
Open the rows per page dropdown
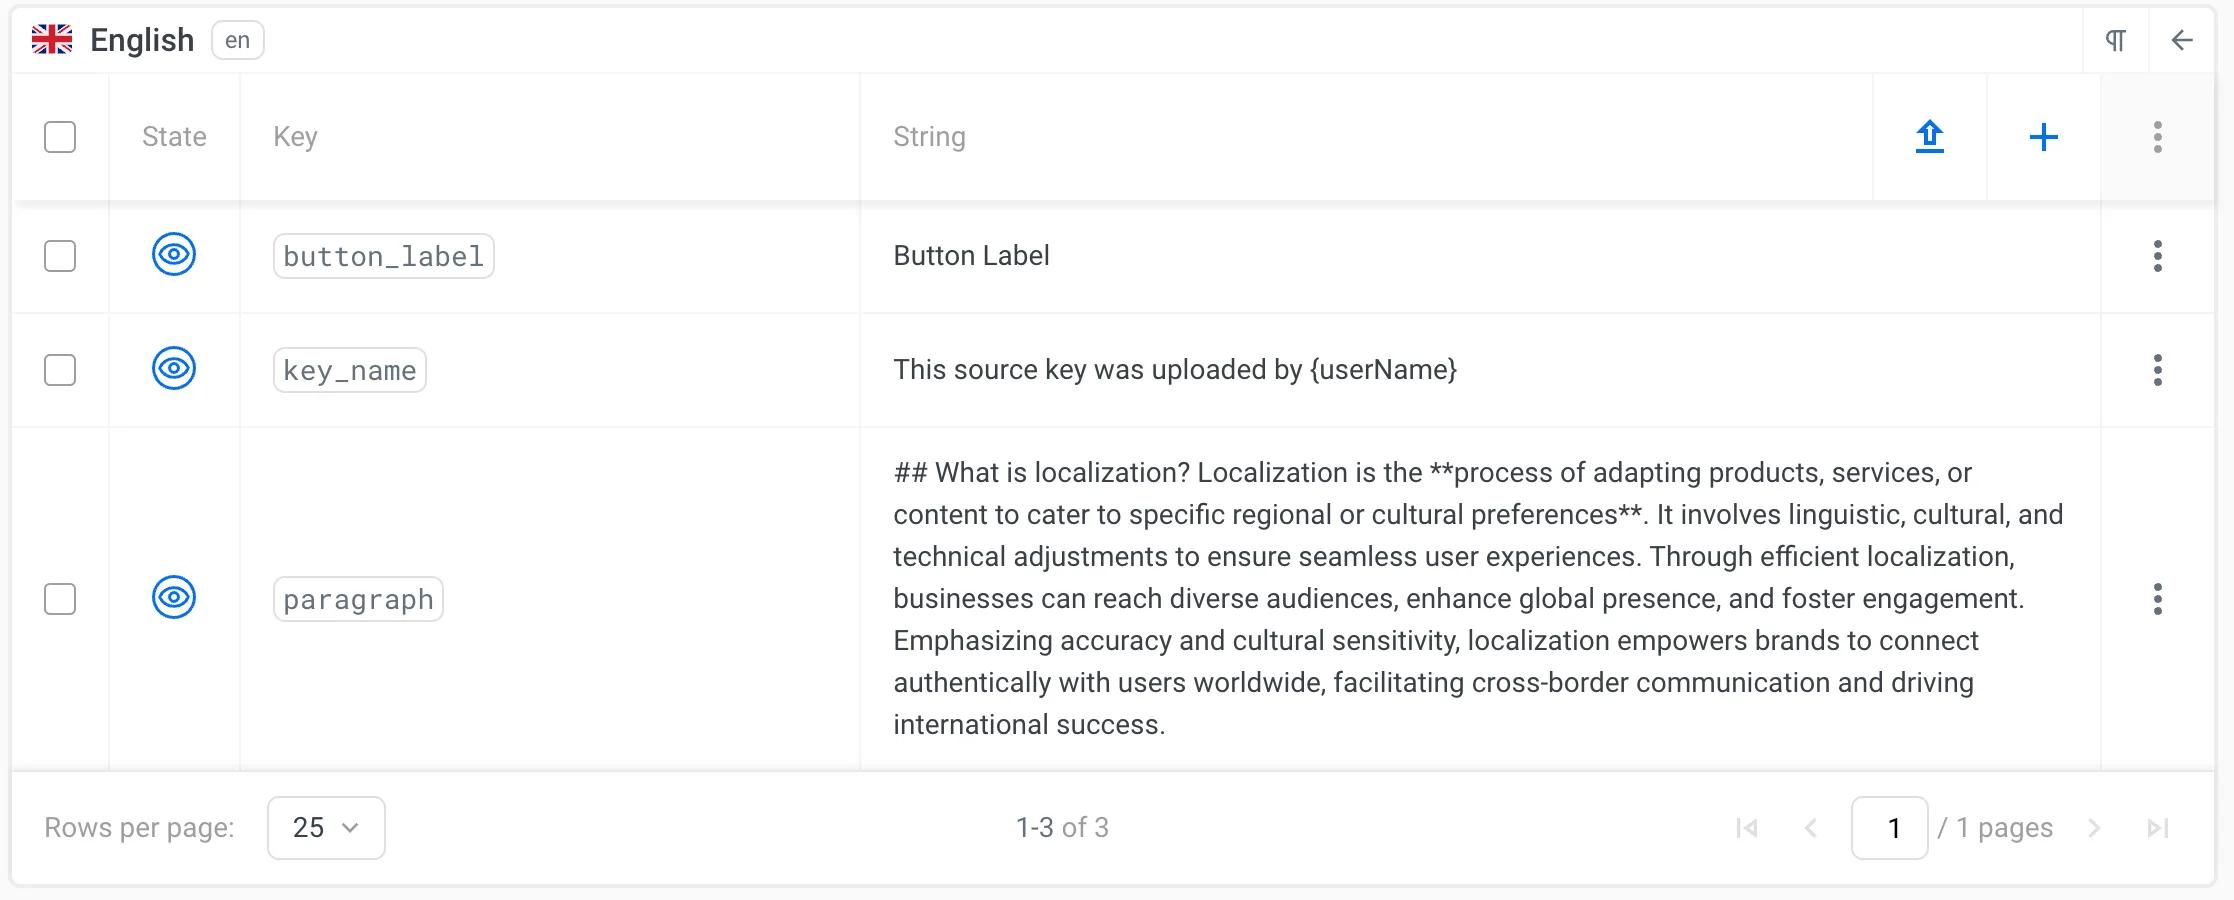tap(325, 827)
